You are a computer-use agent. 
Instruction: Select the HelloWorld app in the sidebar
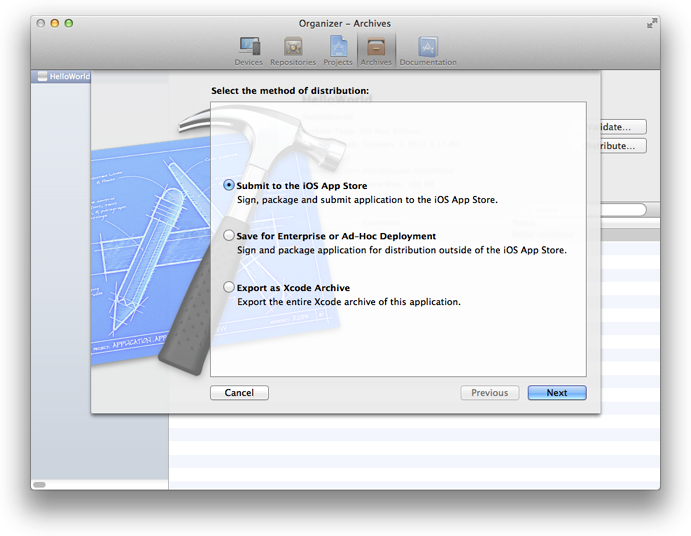pyautogui.click(x=62, y=76)
